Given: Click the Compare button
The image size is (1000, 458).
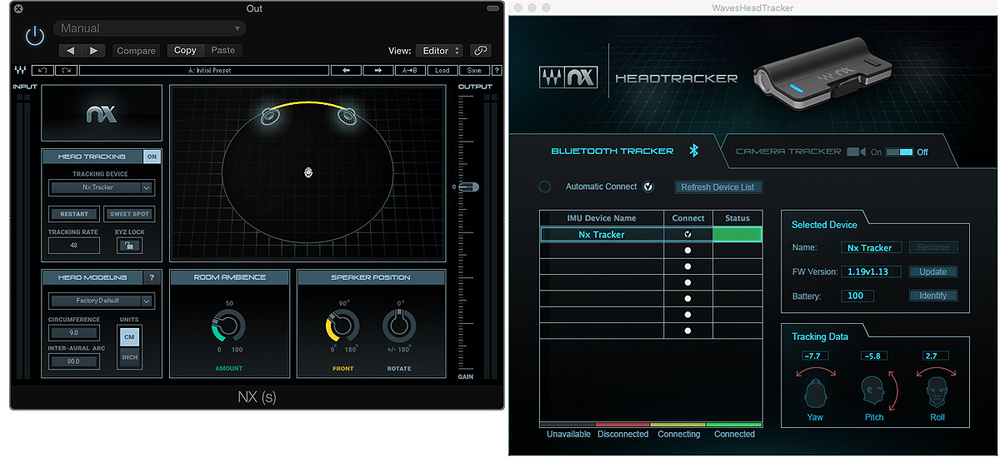Looking at the screenshot, I should [x=136, y=50].
